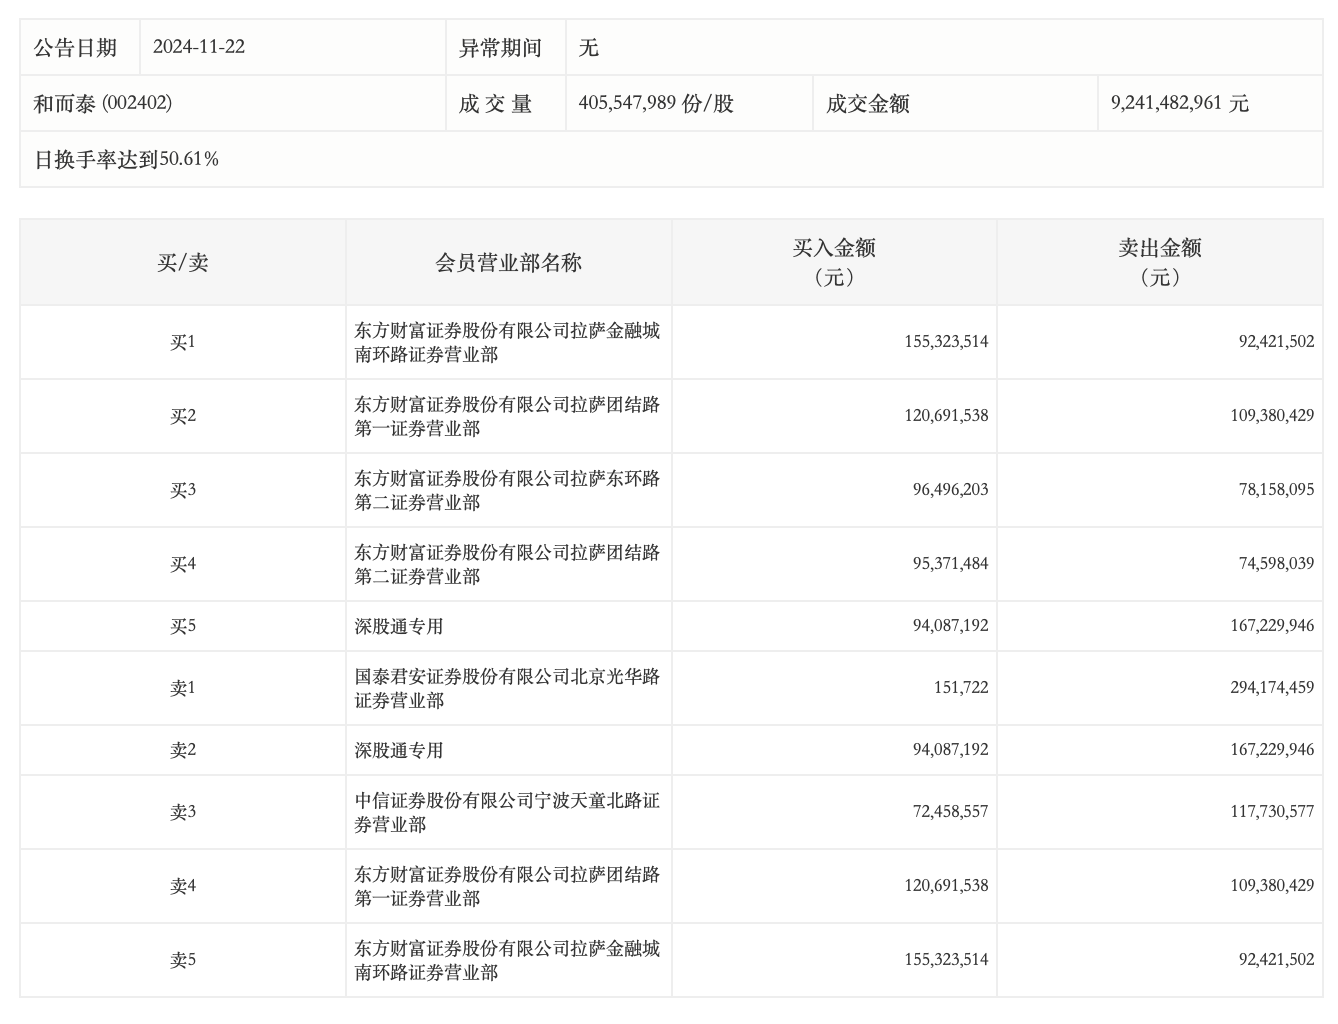Click 深股通专用 in the 卖2 row
The image size is (1338, 1024).
(x=398, y=751)
